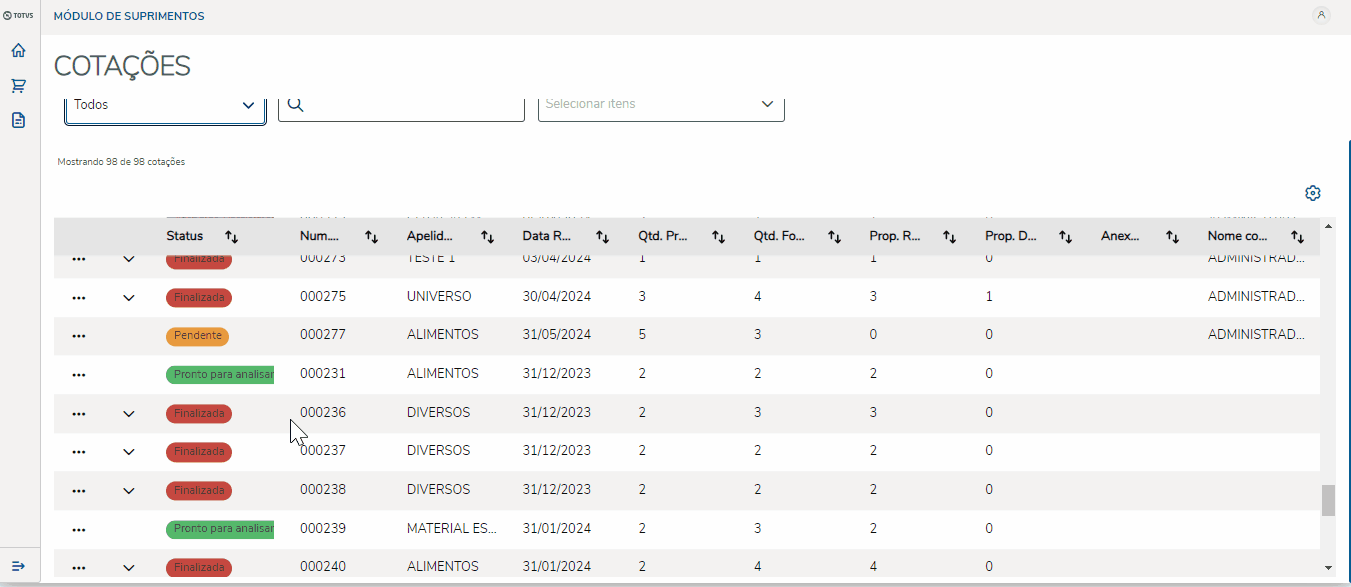The height and width of the screenshot is (587, 1351).
Task: Expand row for quotation 000238
Action: [x=128, y=490]
